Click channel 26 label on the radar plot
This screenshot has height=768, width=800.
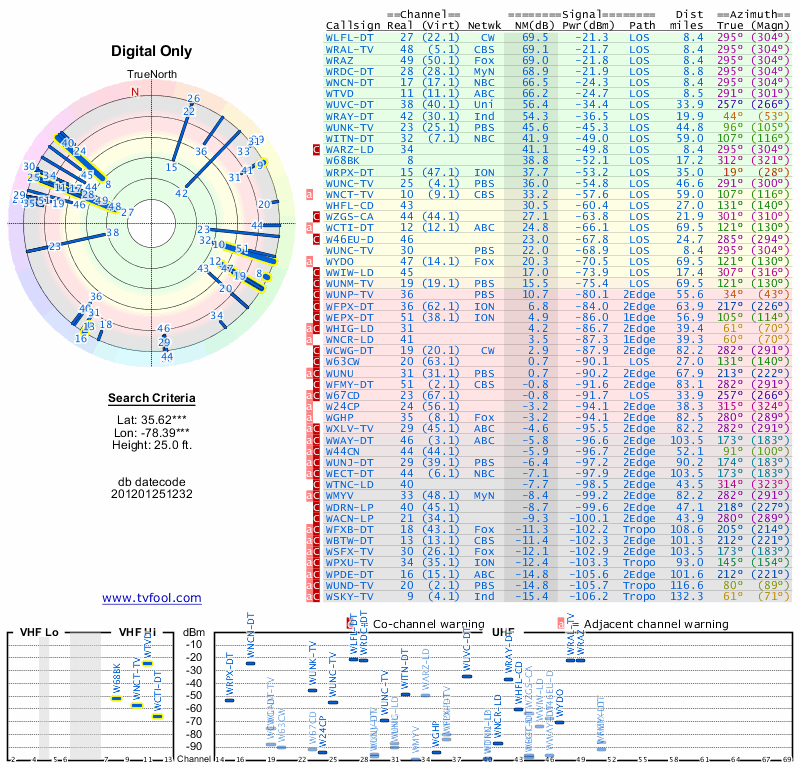(x=193, y=98)
